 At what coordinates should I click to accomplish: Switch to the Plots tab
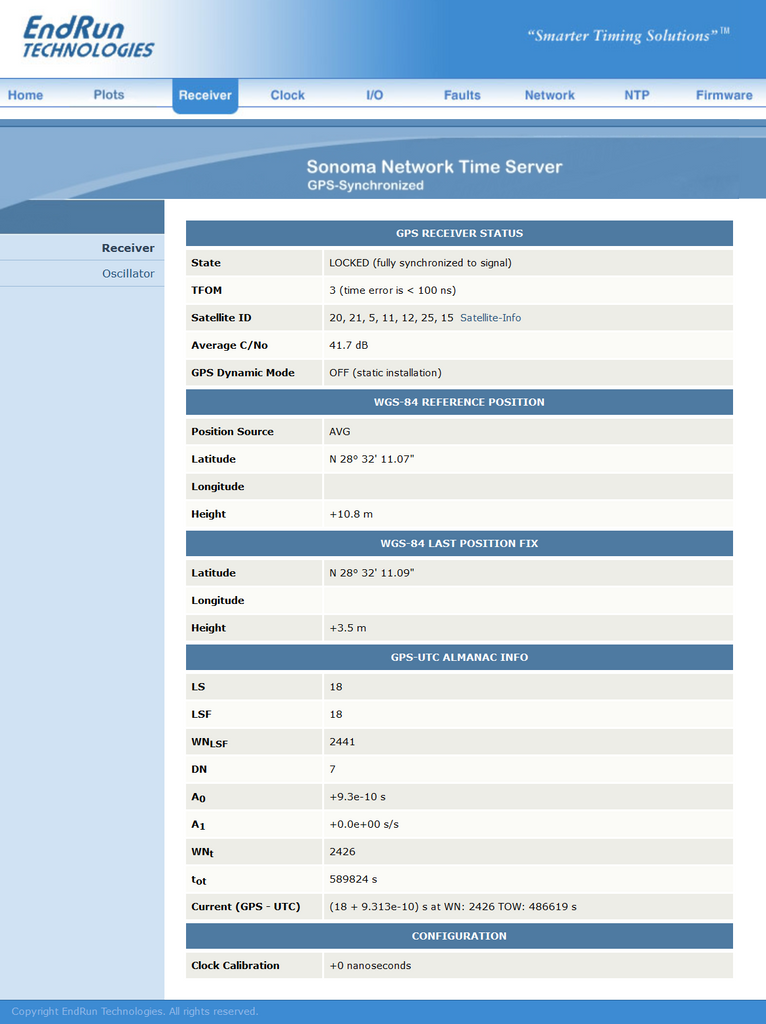click(108, 95)
